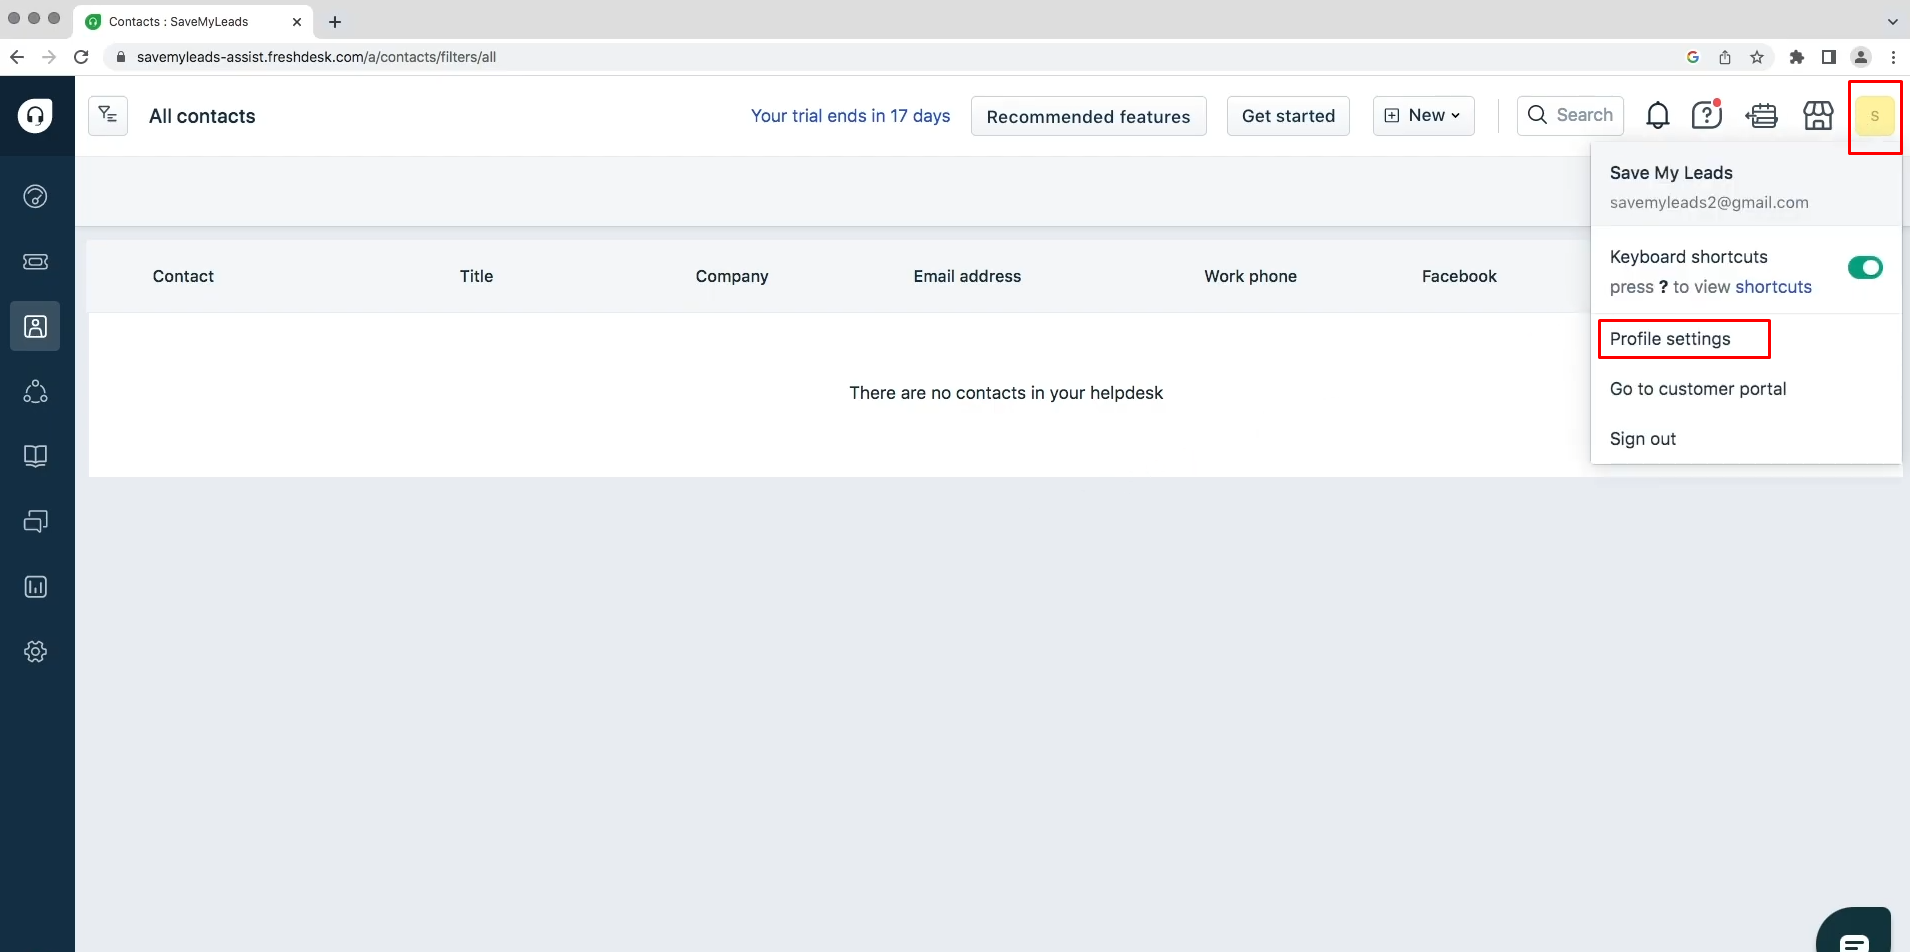Screen dimensions: 1910x952
Task: Toggle the contacts filter list icon
Action: click(108, 116)
